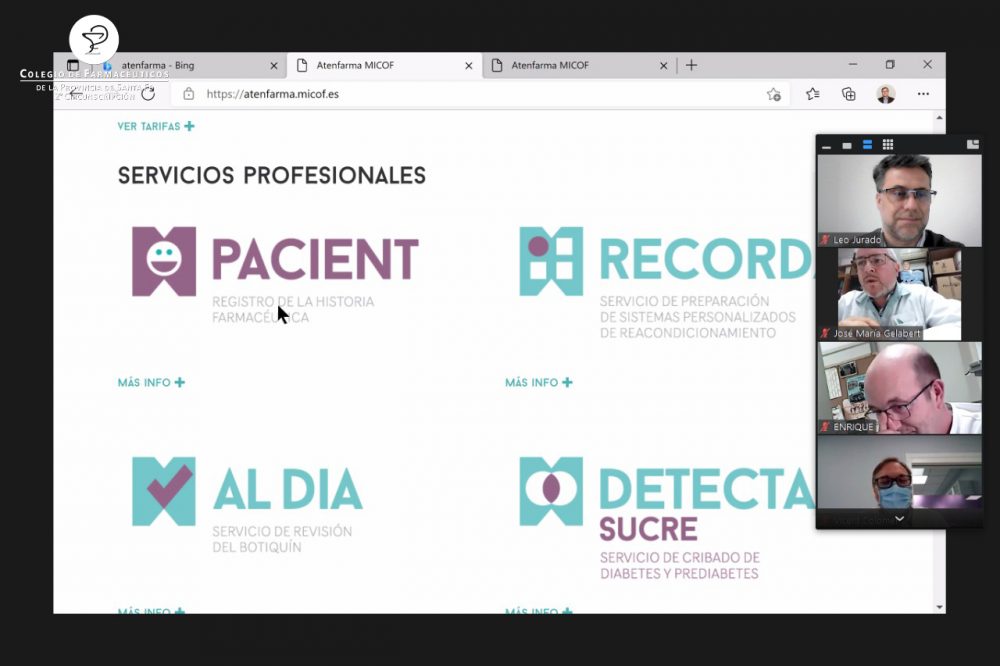Close the "atenfarma - Bing" tab
The height and width of the screenshot is (666, 1000).
pos(274,66)
